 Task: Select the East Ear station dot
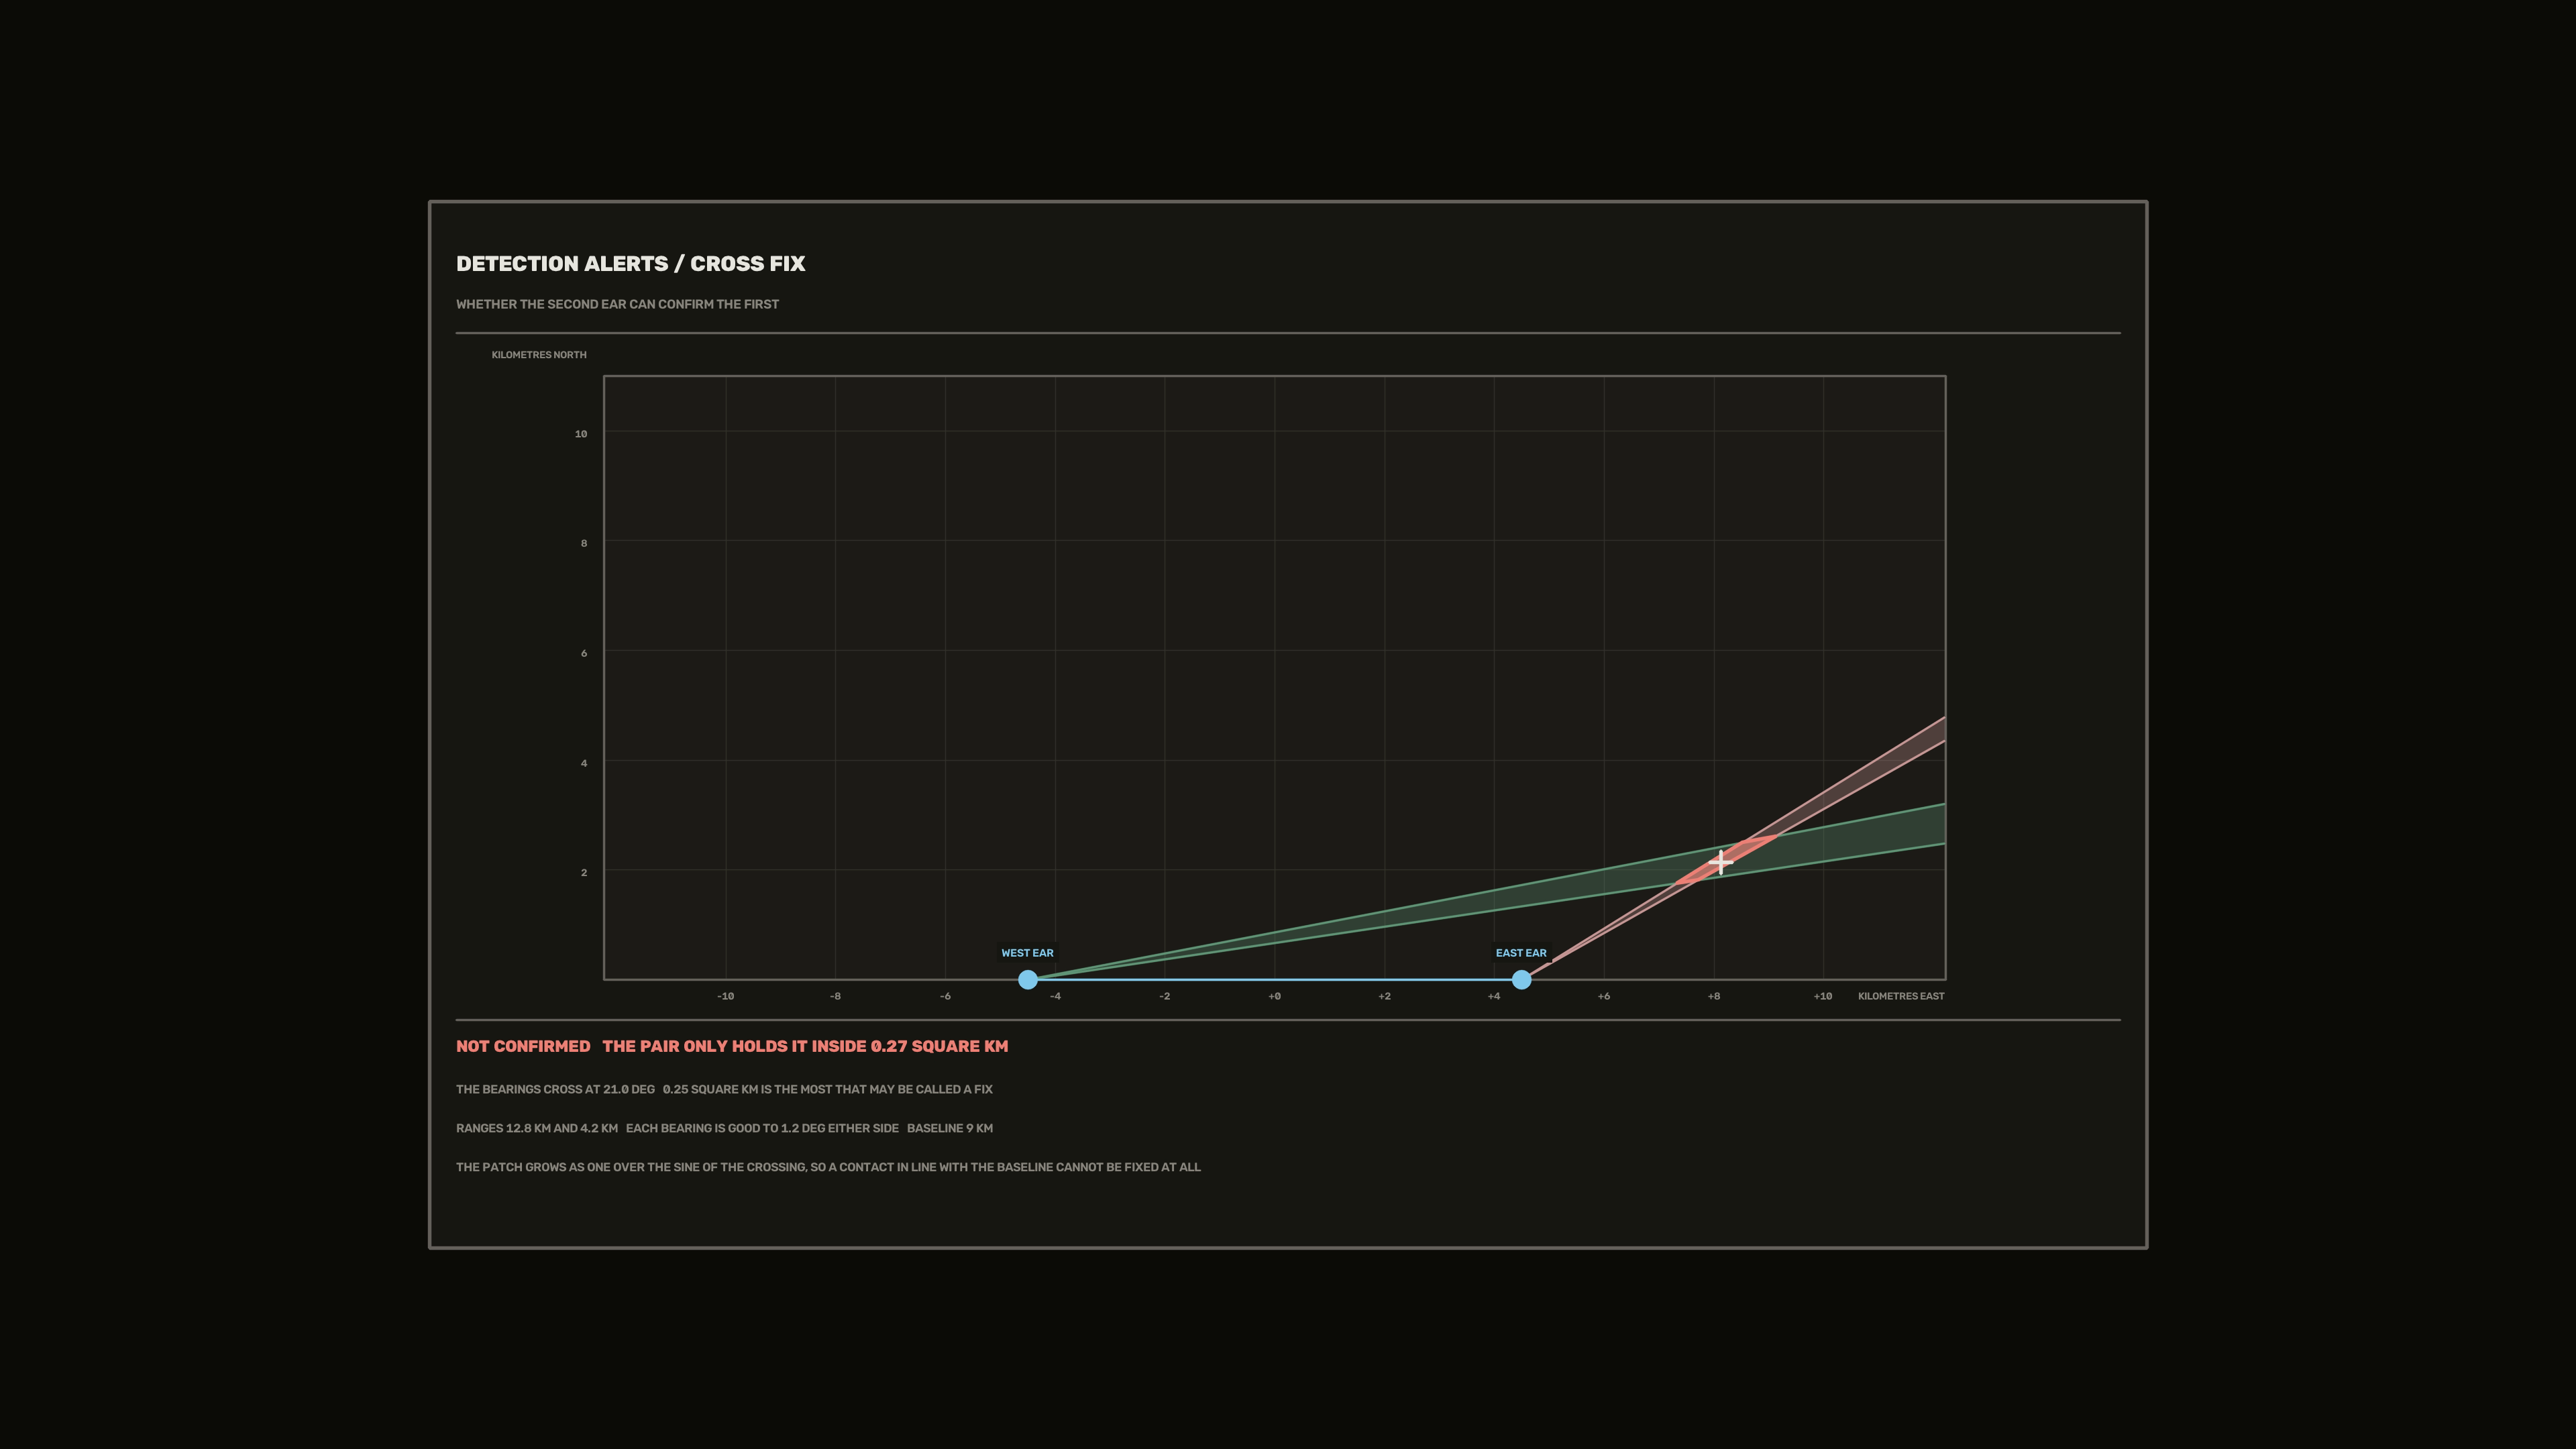1521,979
